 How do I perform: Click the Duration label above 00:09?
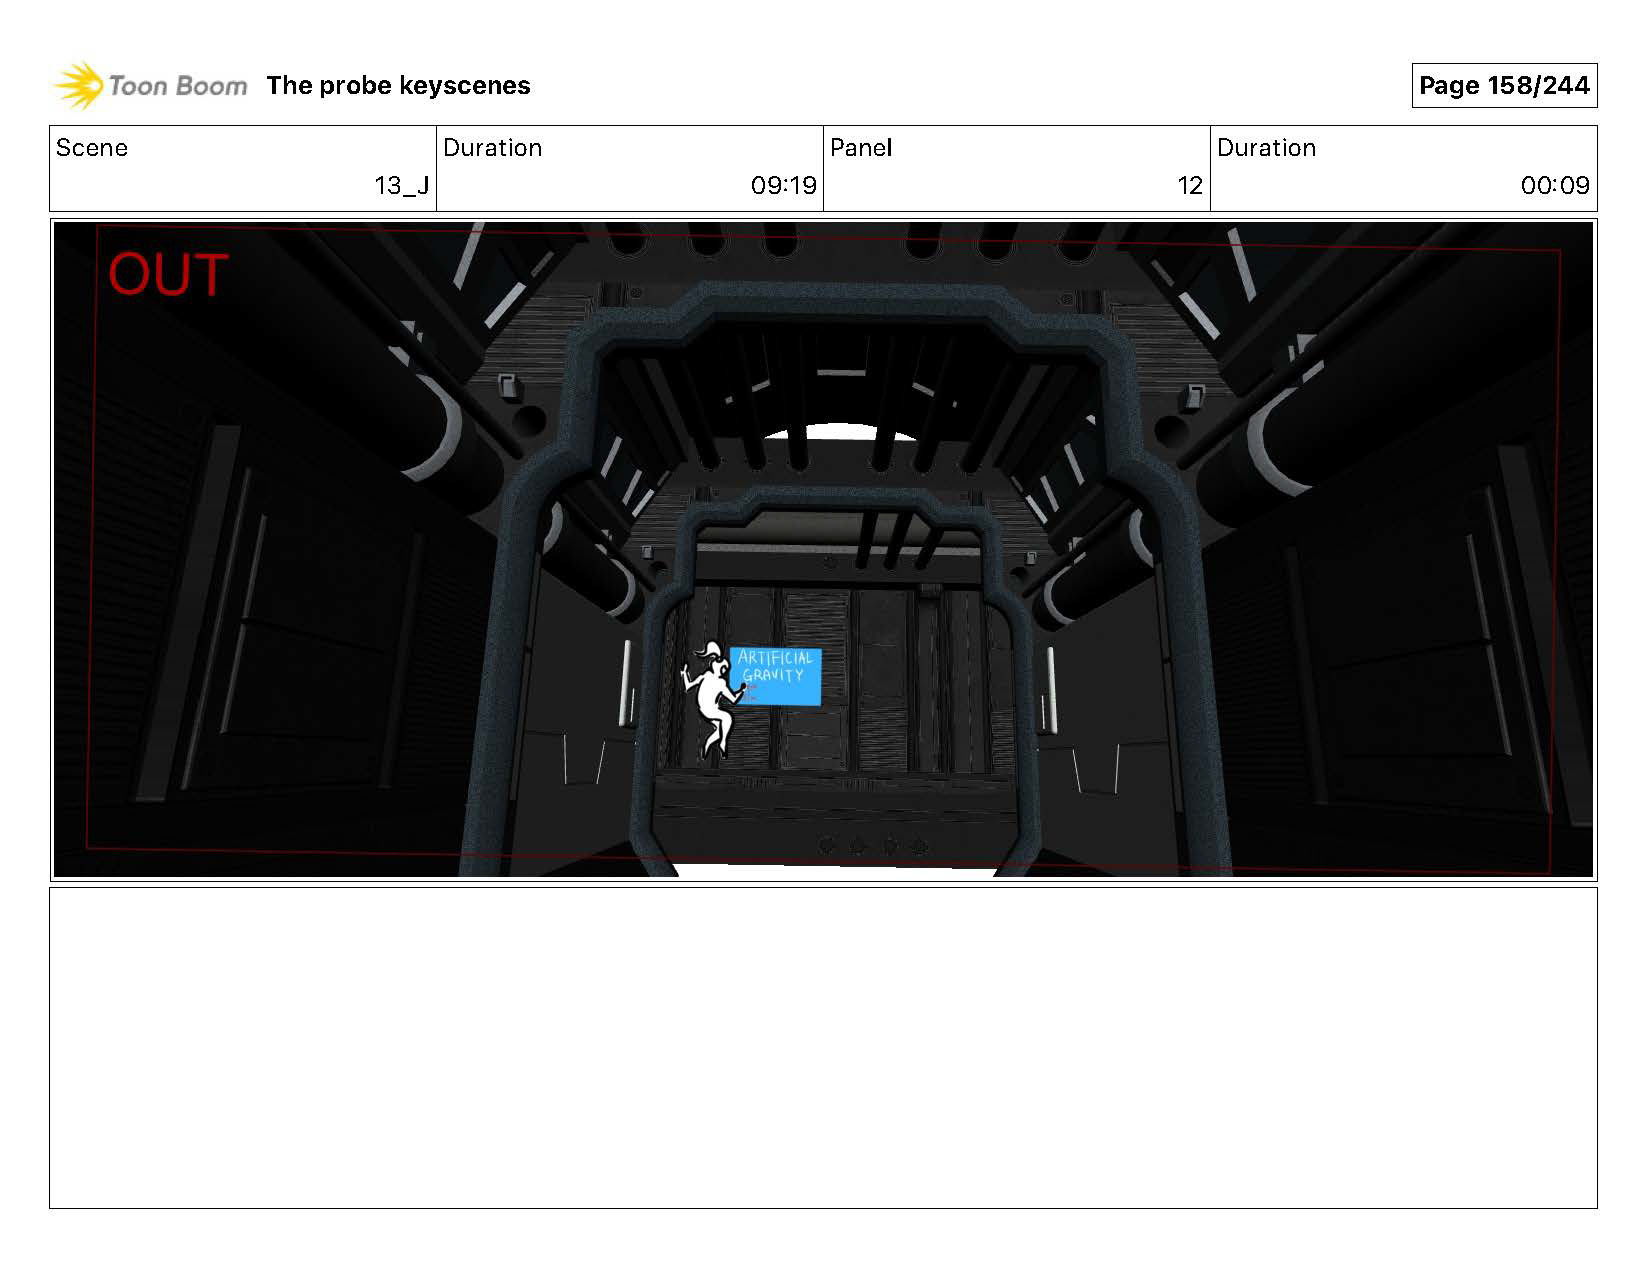(1266, 148)
